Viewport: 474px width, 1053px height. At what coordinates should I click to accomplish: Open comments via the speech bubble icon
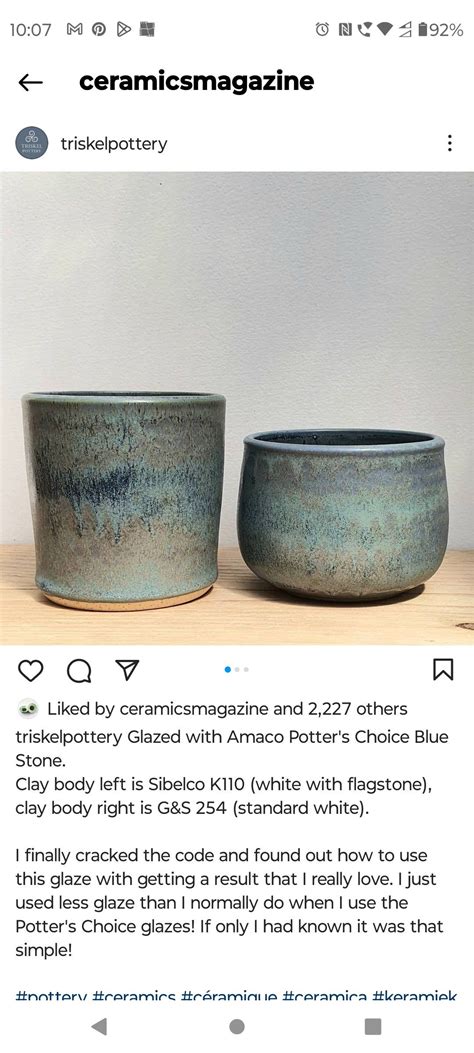pyautogui.click(x=79, y=670)
